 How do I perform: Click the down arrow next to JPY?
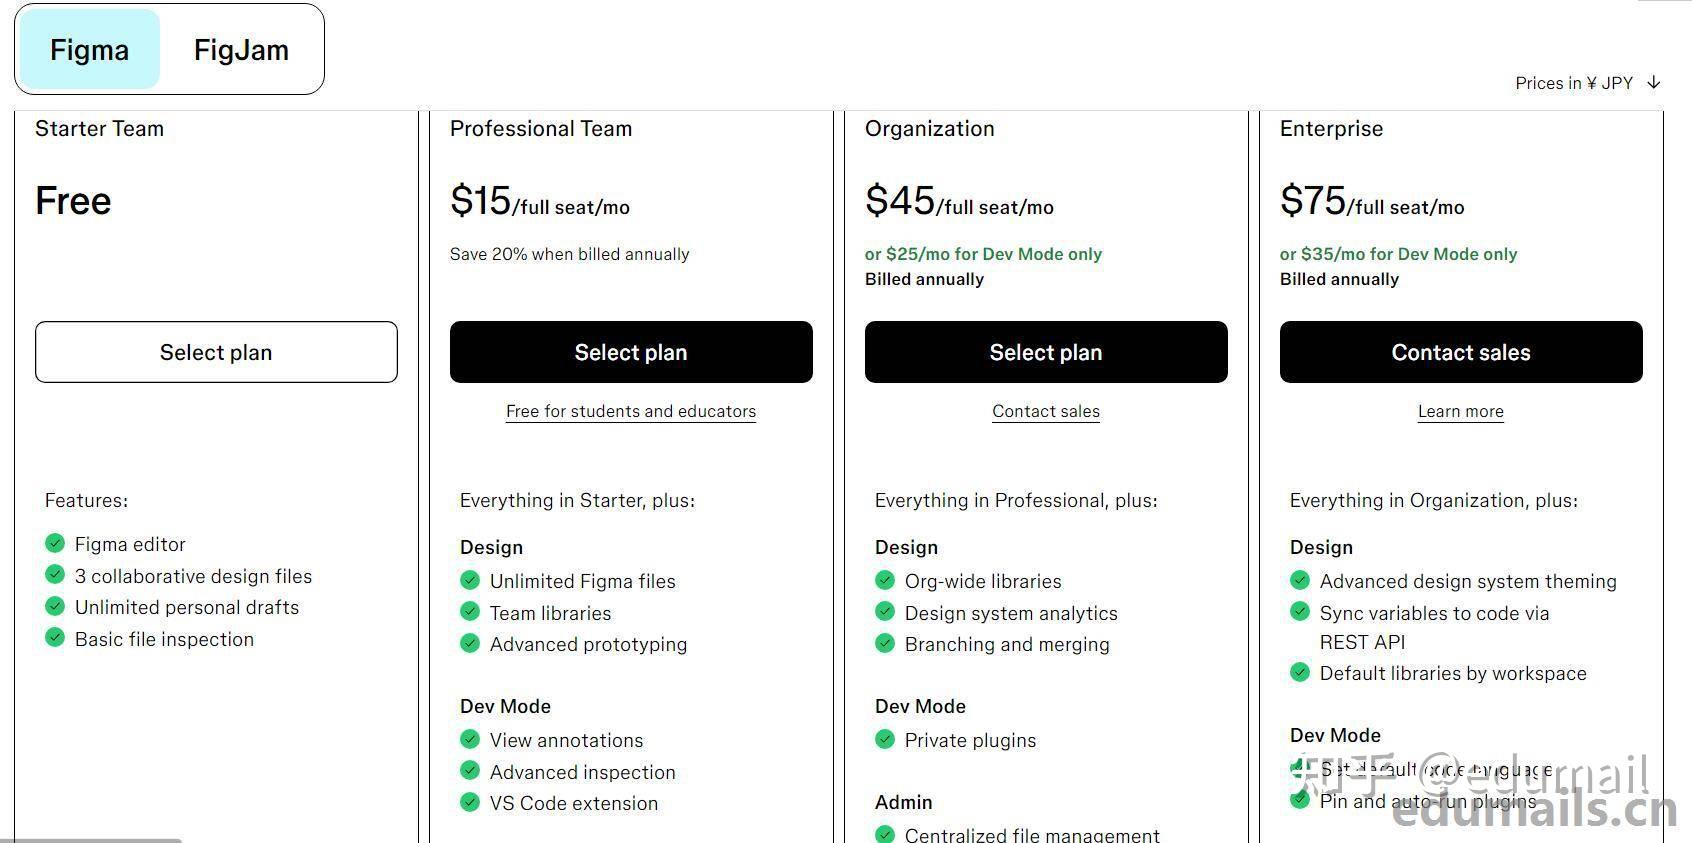click(x=1654, y=83)
